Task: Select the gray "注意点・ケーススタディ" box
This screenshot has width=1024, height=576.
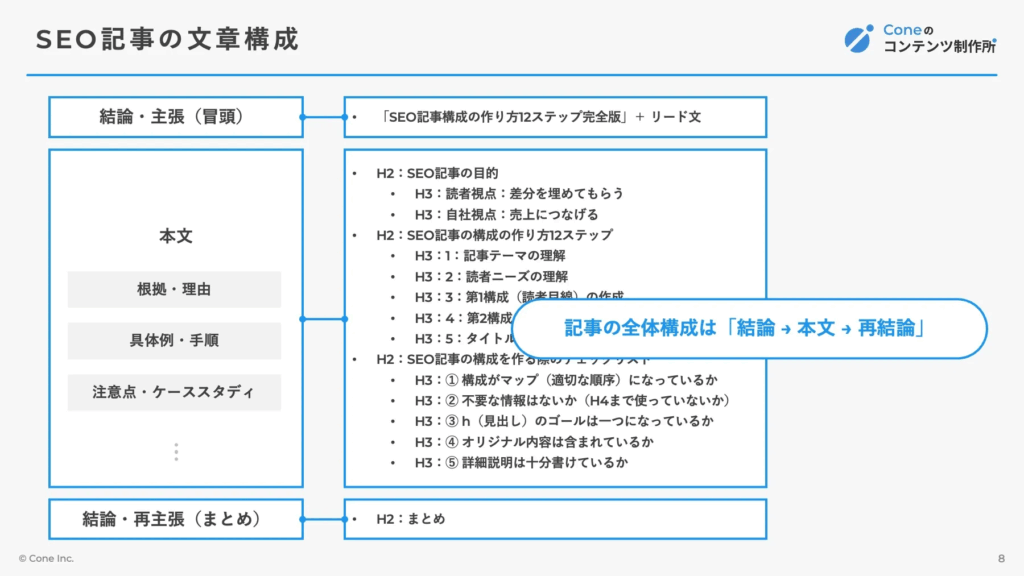Action: (174, 392)
